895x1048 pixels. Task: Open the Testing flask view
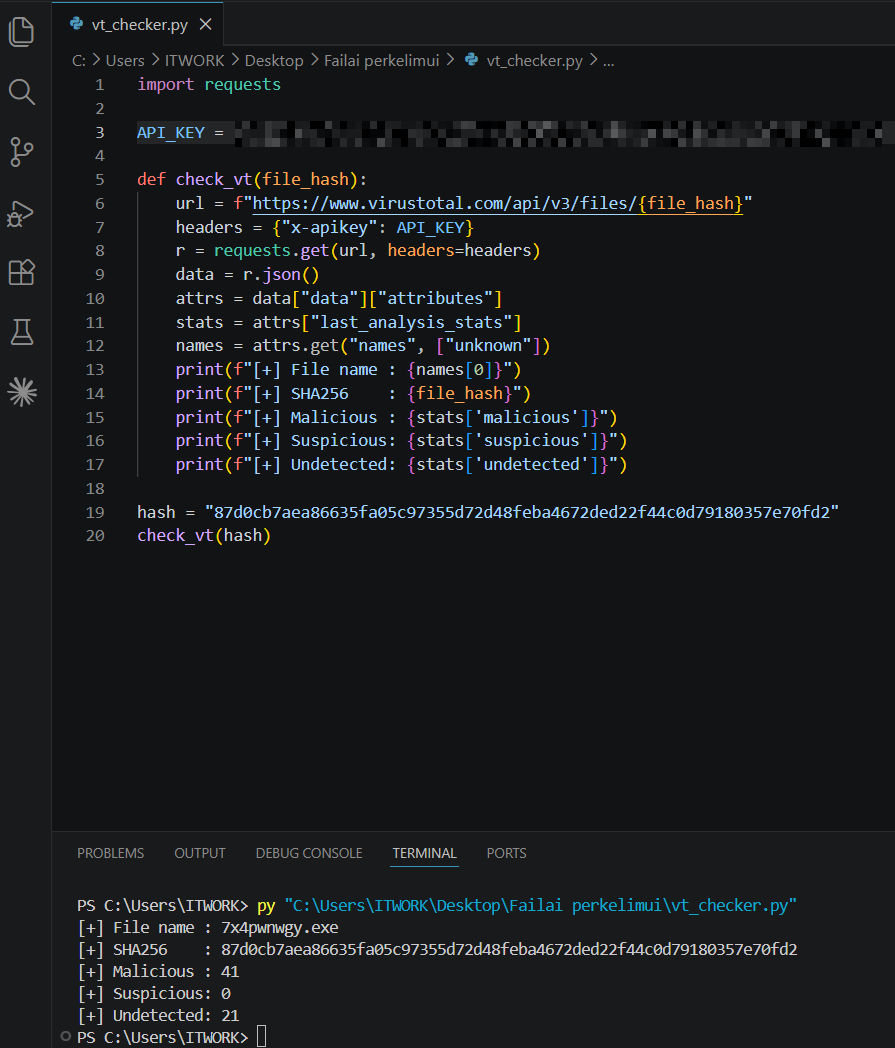pyautogui.click(x=22, y=332)
